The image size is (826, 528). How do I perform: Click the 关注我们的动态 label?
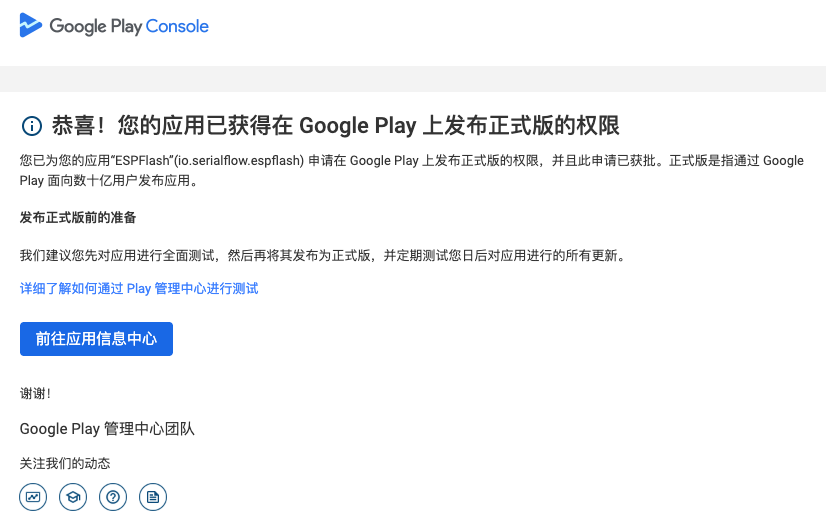tap(65, 463)
